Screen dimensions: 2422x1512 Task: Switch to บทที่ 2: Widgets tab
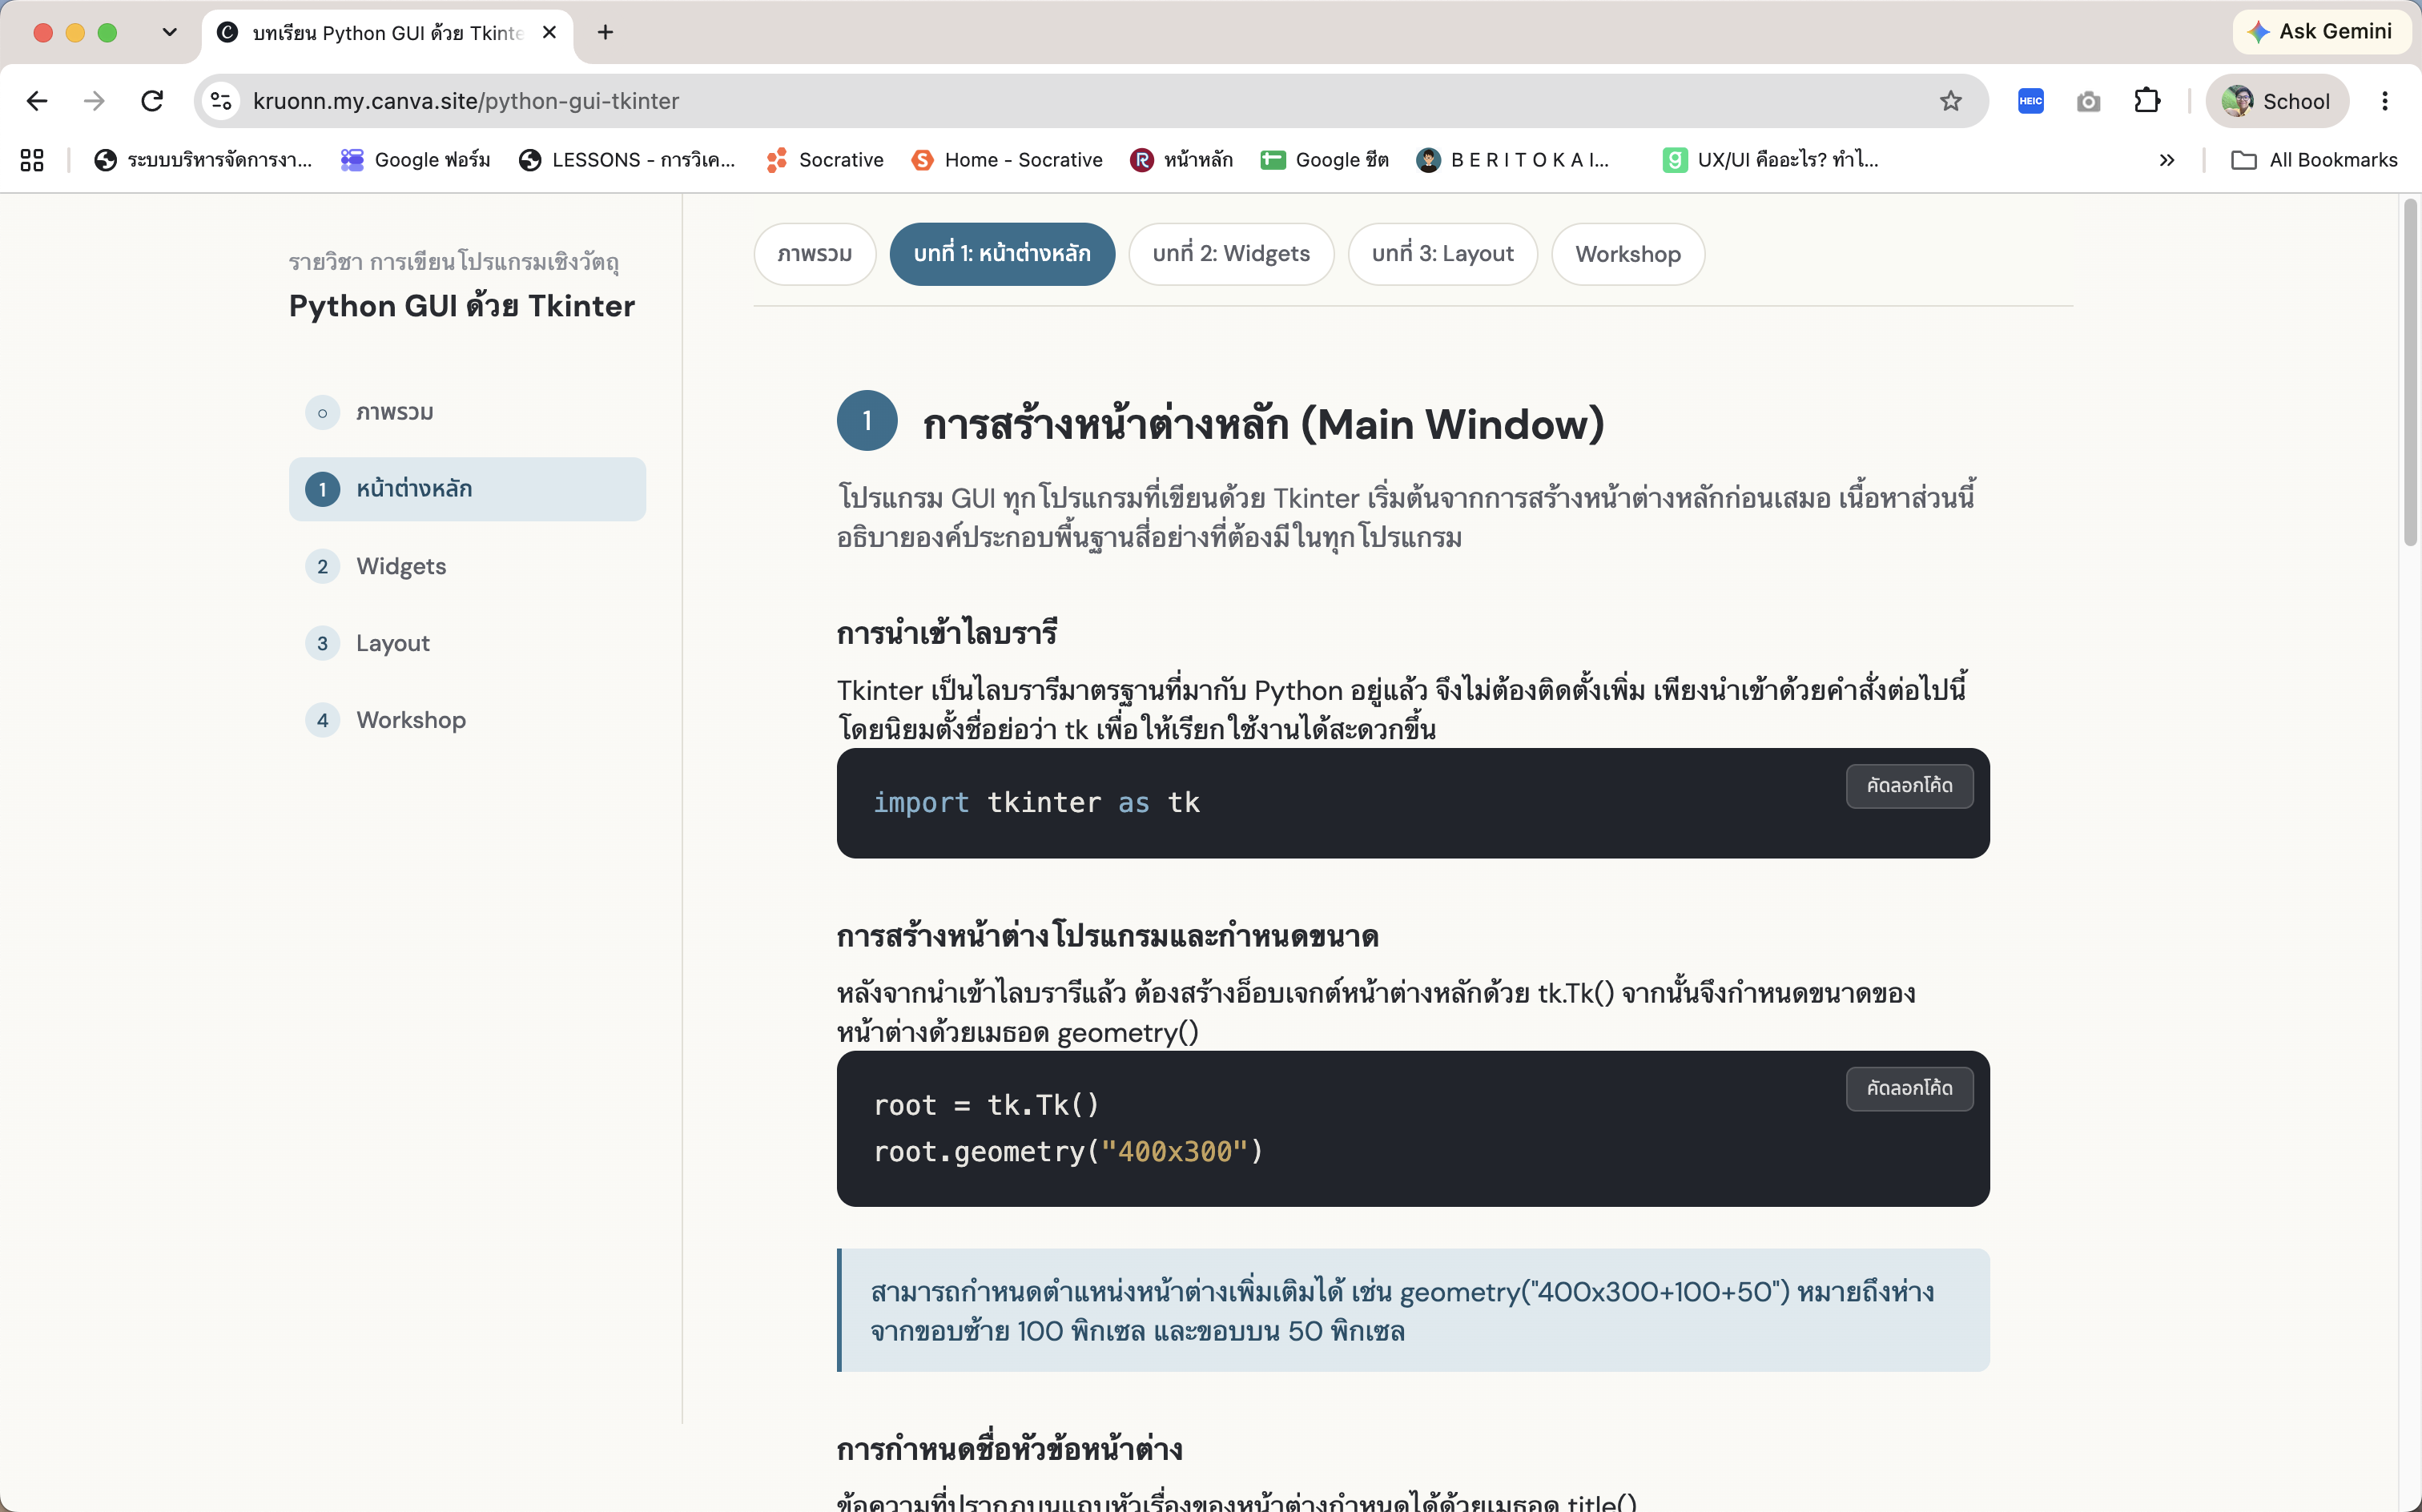tap(1231, 254)
